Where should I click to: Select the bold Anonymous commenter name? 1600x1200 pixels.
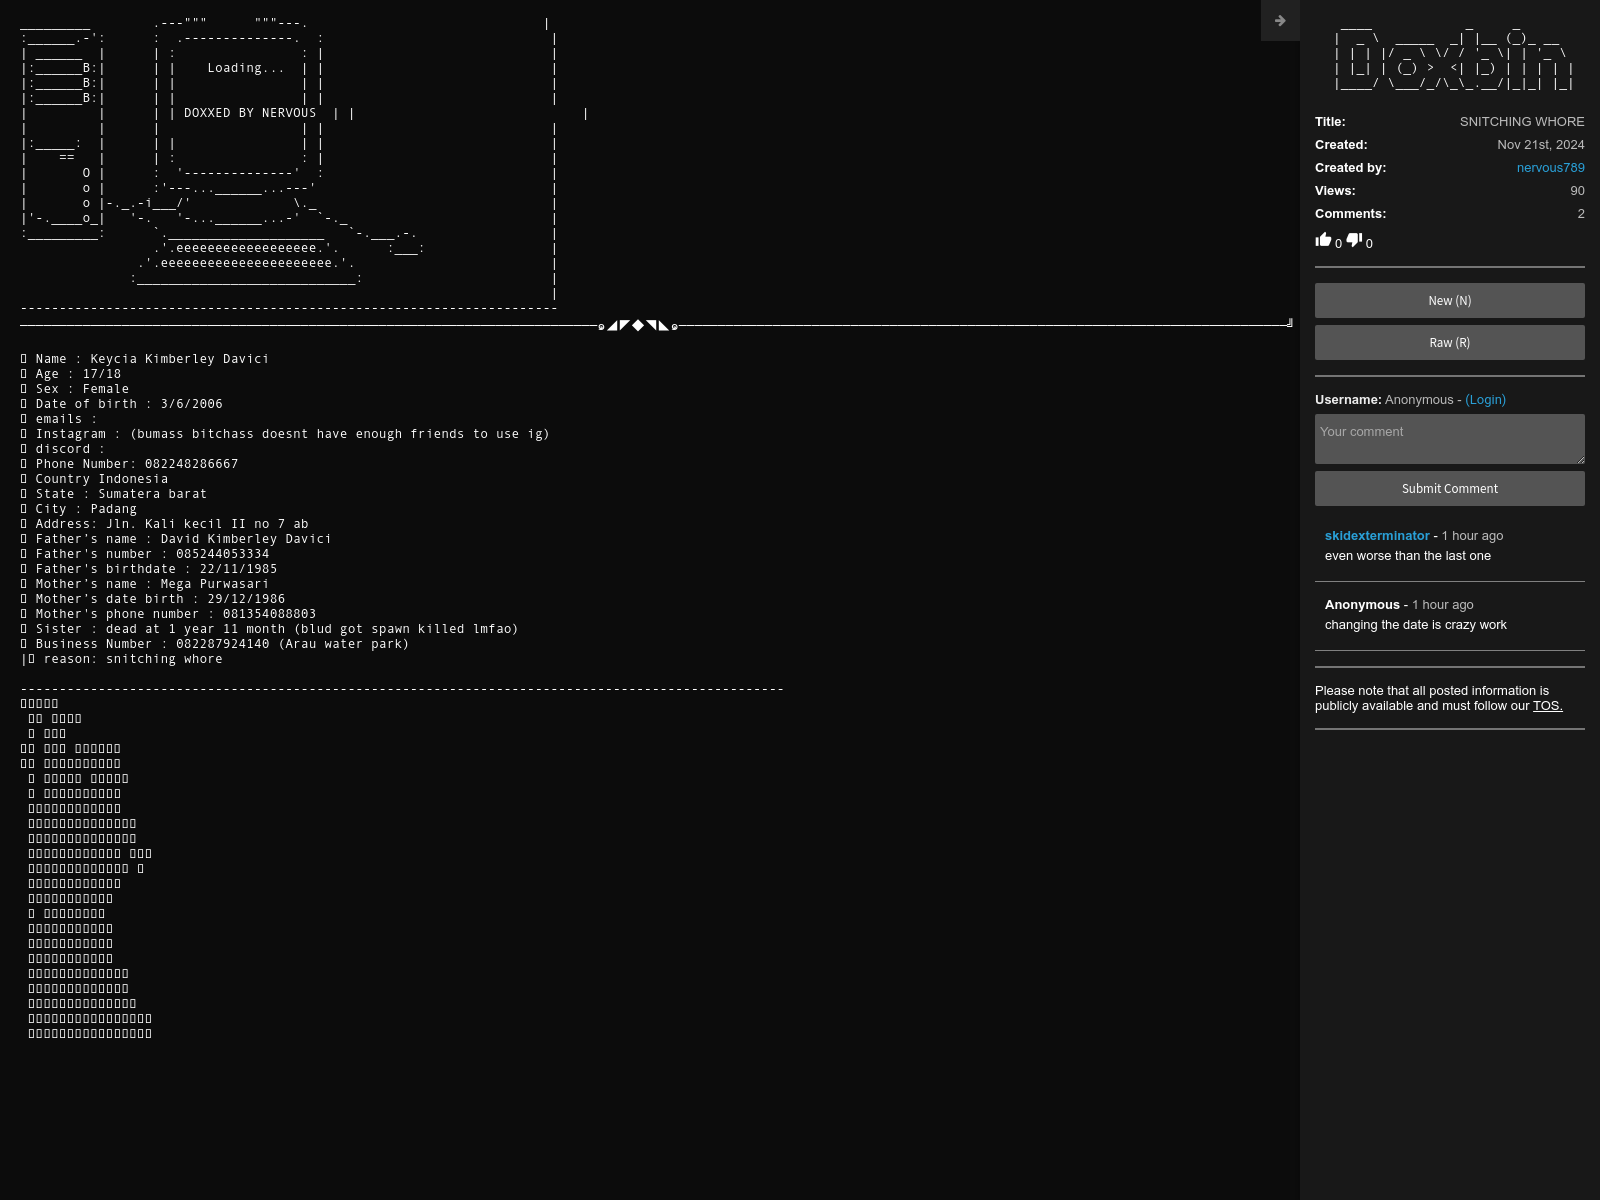coord(1362,605)
